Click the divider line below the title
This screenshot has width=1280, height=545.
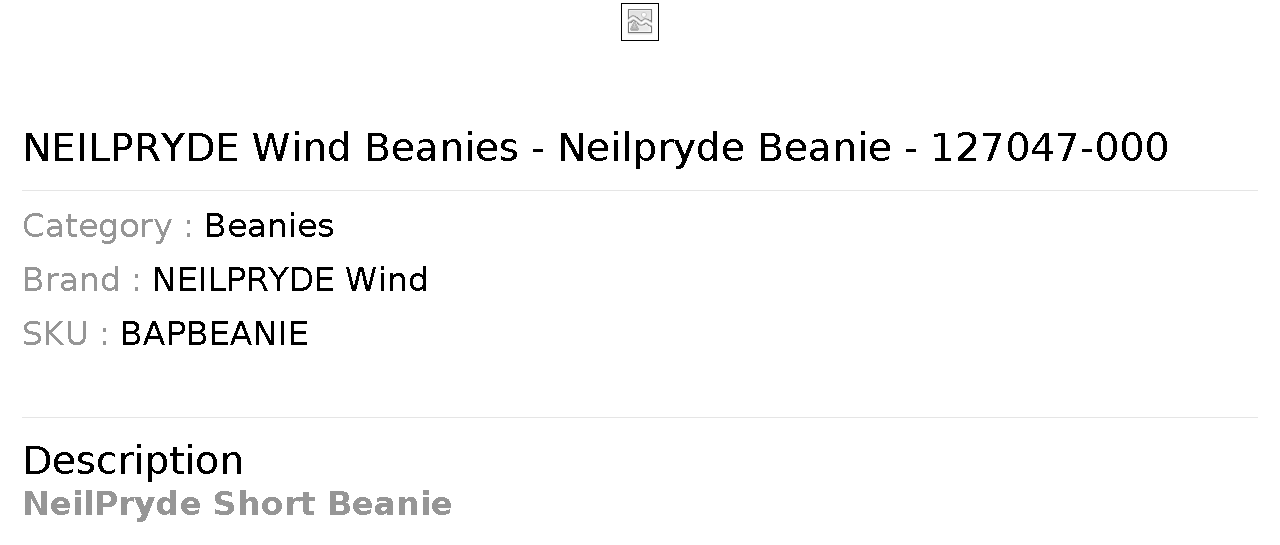[640, 190]
